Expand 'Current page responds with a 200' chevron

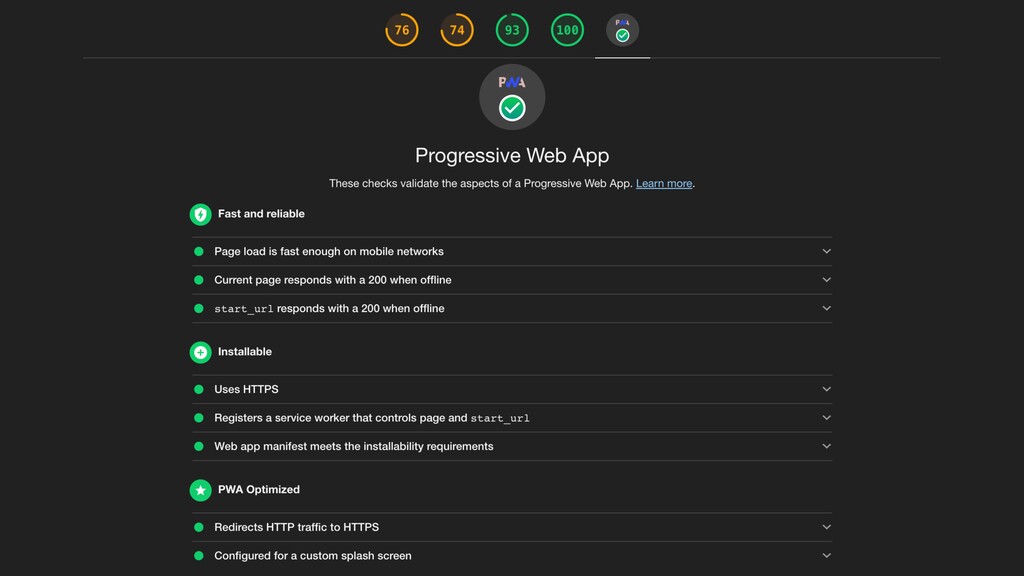point(826,280)
